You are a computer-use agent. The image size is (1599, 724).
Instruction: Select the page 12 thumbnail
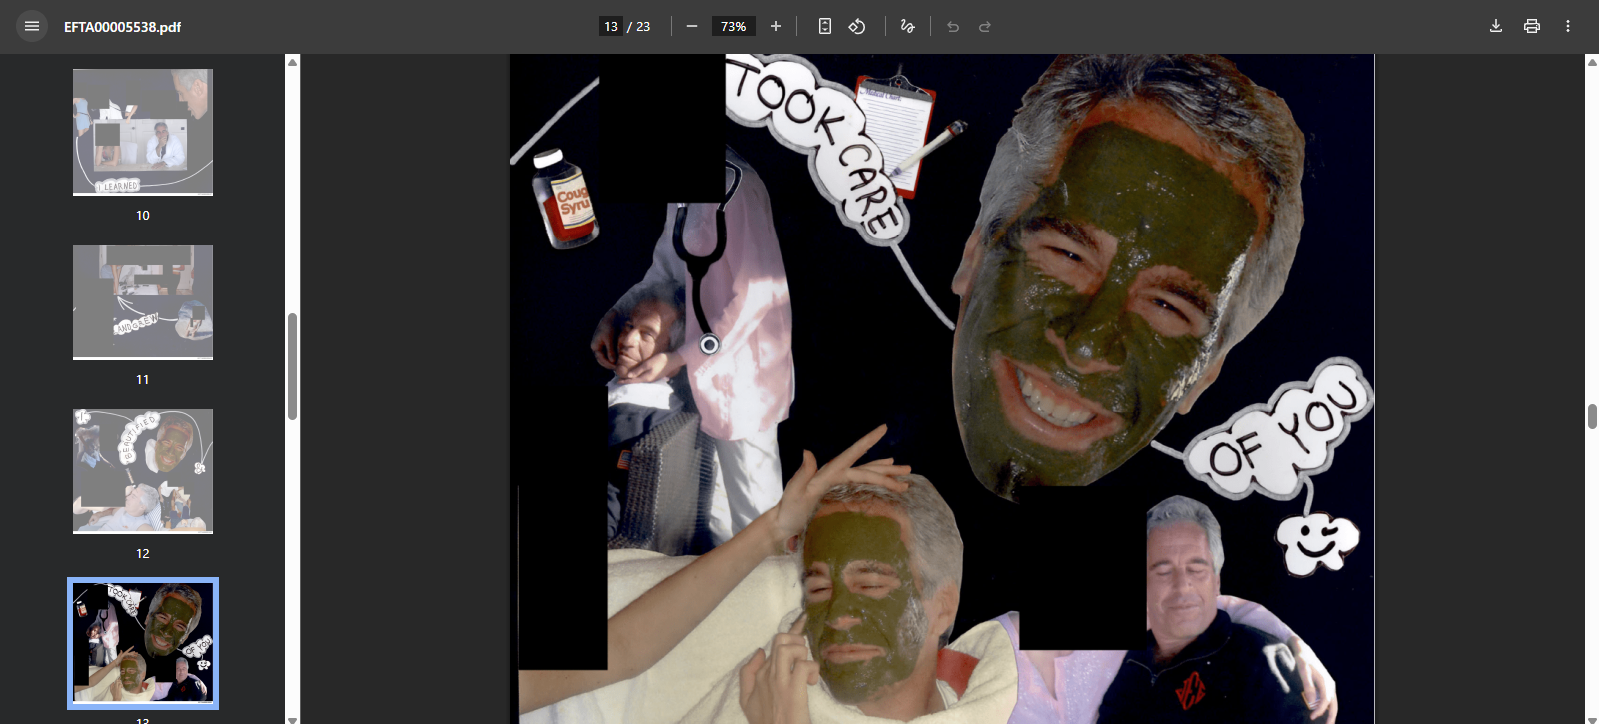click(x=143, y=471)
